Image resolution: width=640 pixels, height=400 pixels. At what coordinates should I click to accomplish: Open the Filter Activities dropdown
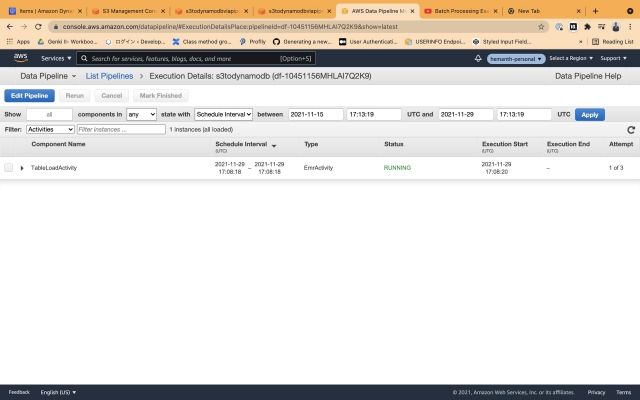(x=50, y=129)
